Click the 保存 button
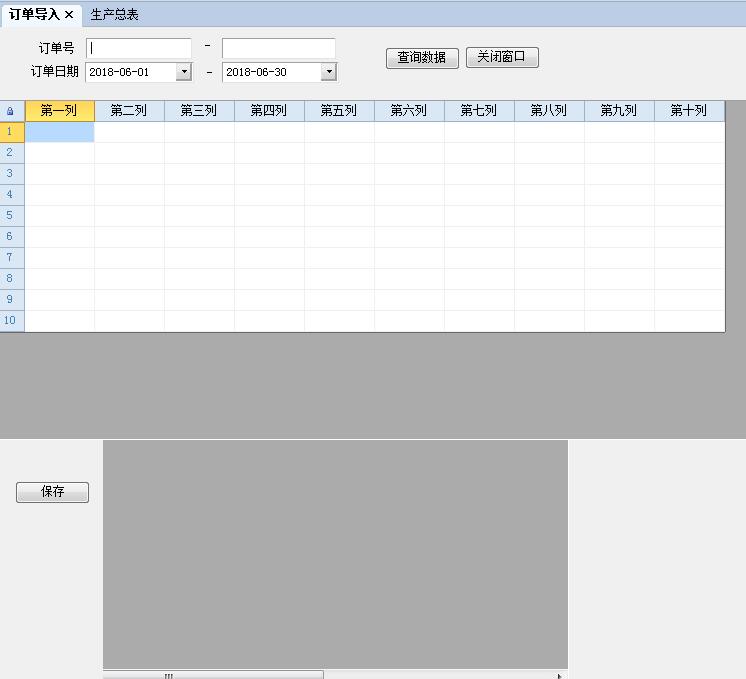746x679 pixels. tap(52, 492)
